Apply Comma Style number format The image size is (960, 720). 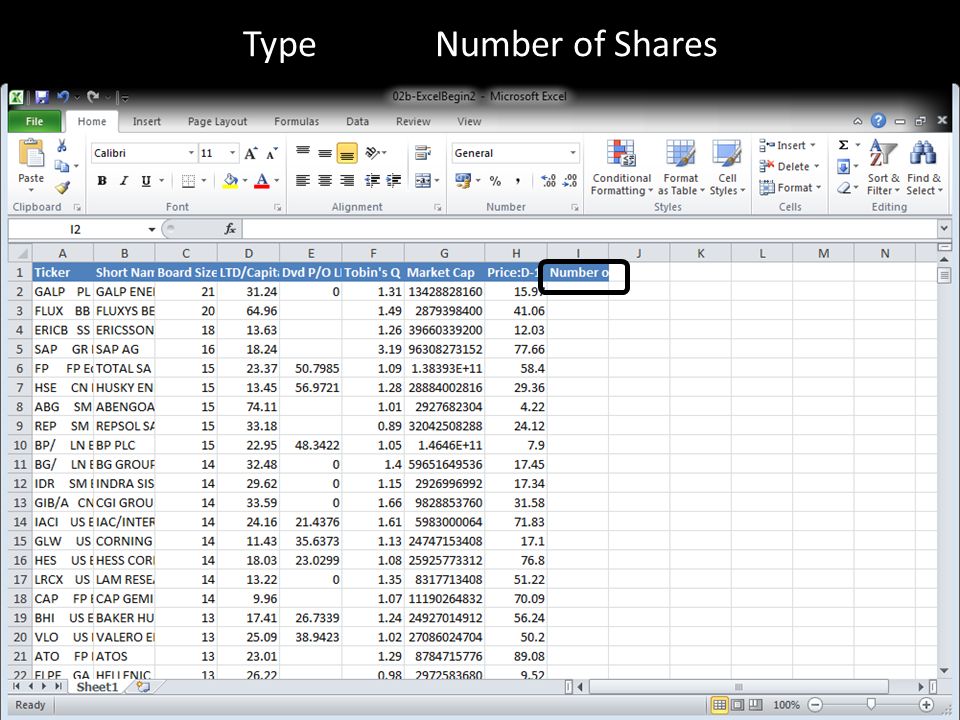[x=518, y=181]
